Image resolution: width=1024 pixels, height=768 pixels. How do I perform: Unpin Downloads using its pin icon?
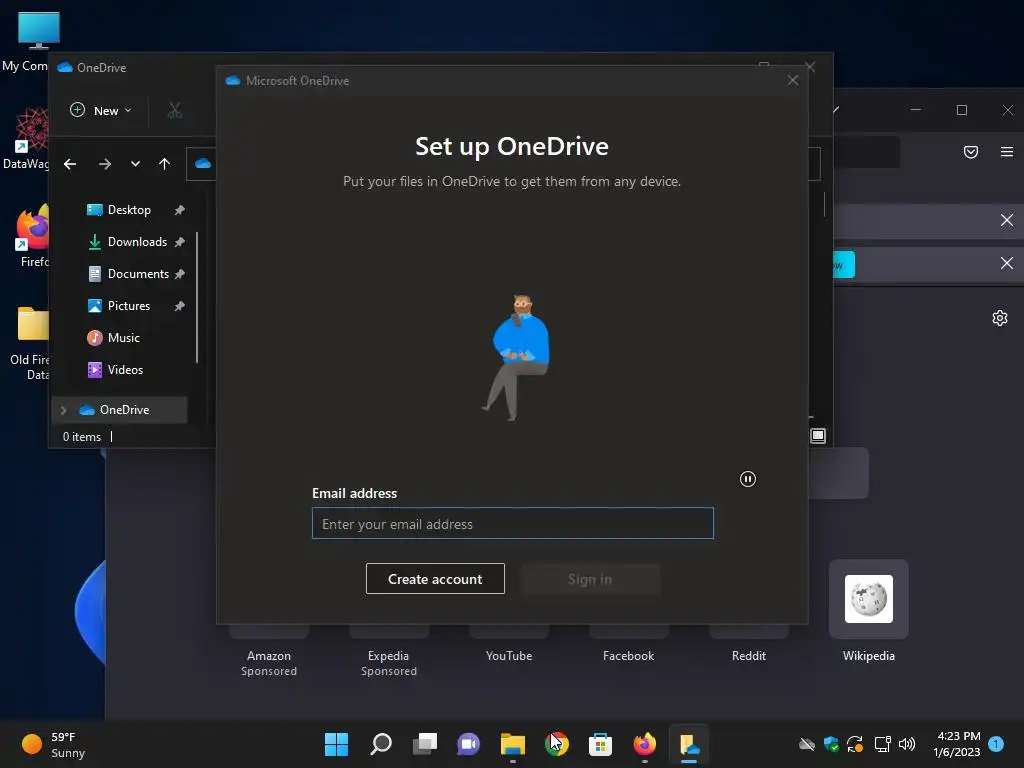point(180,242)
